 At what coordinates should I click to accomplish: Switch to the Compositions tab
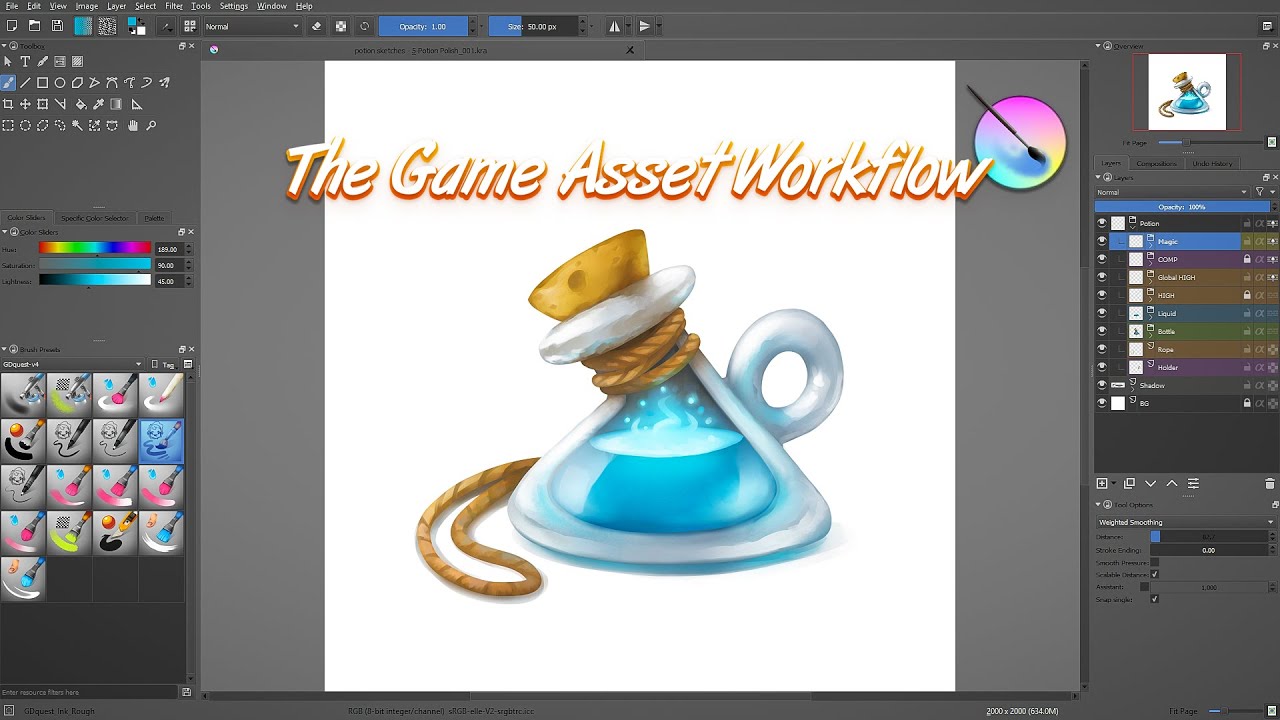1156,162
